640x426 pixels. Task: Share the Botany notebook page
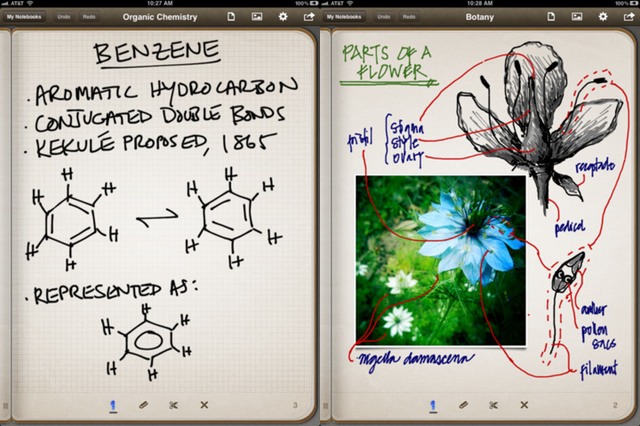(x=629, y=17)
